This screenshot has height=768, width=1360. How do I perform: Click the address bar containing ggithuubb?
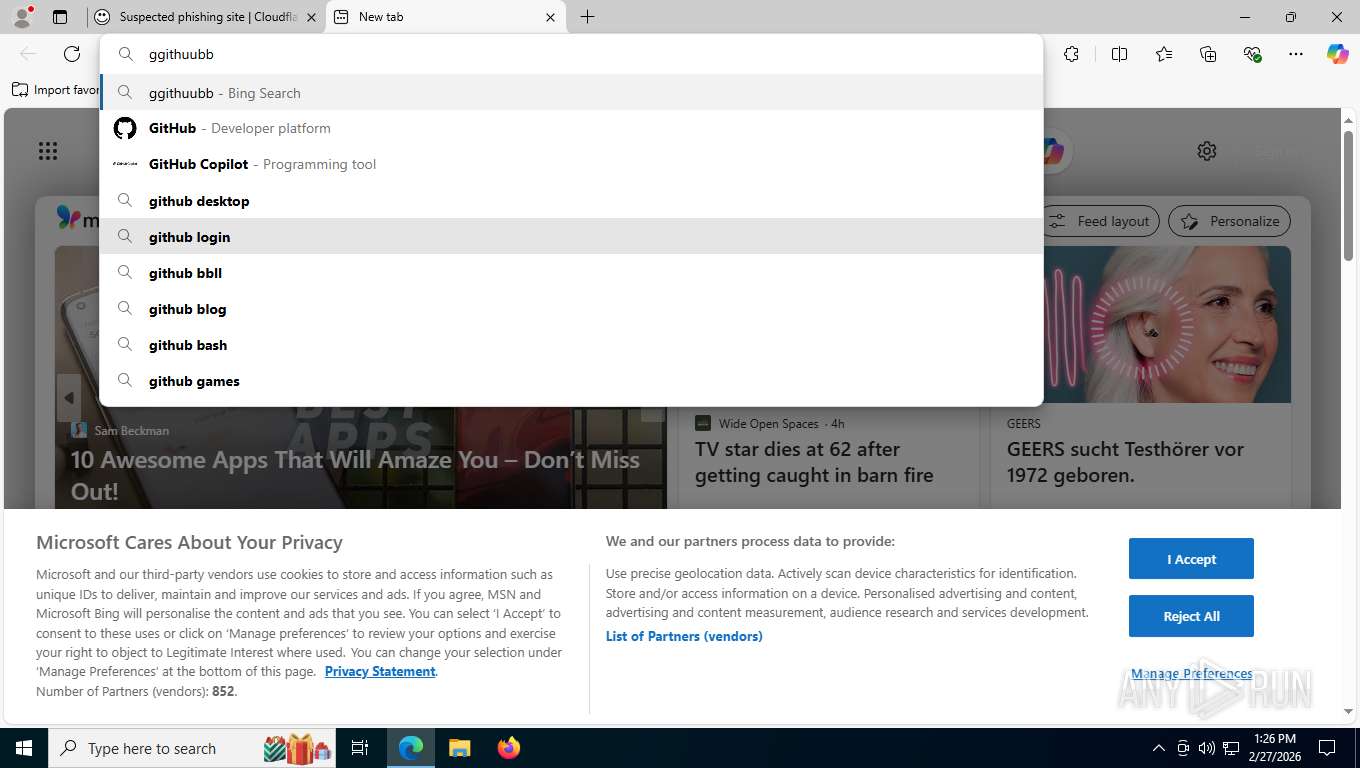(x=571, y=54)
